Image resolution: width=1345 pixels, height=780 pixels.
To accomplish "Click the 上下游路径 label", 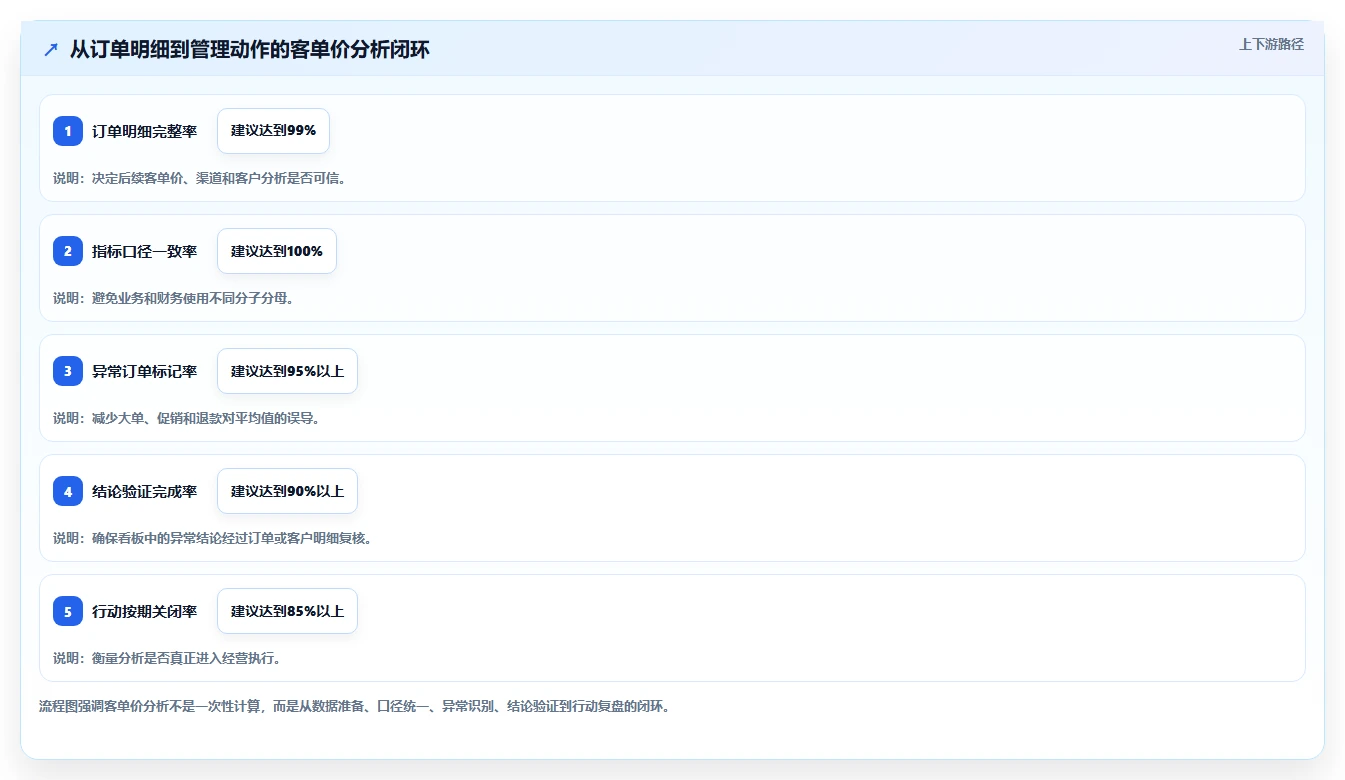I will pos(1271,44).
